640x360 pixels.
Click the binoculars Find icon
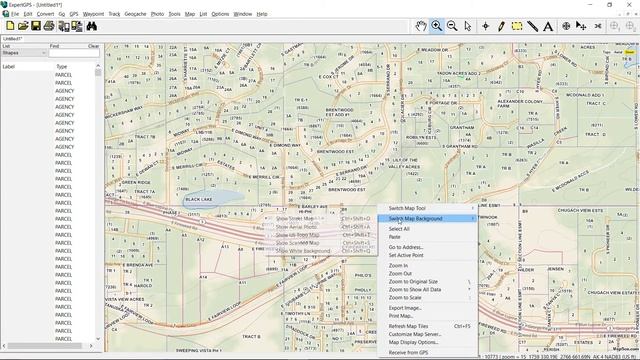coord(91,26)
